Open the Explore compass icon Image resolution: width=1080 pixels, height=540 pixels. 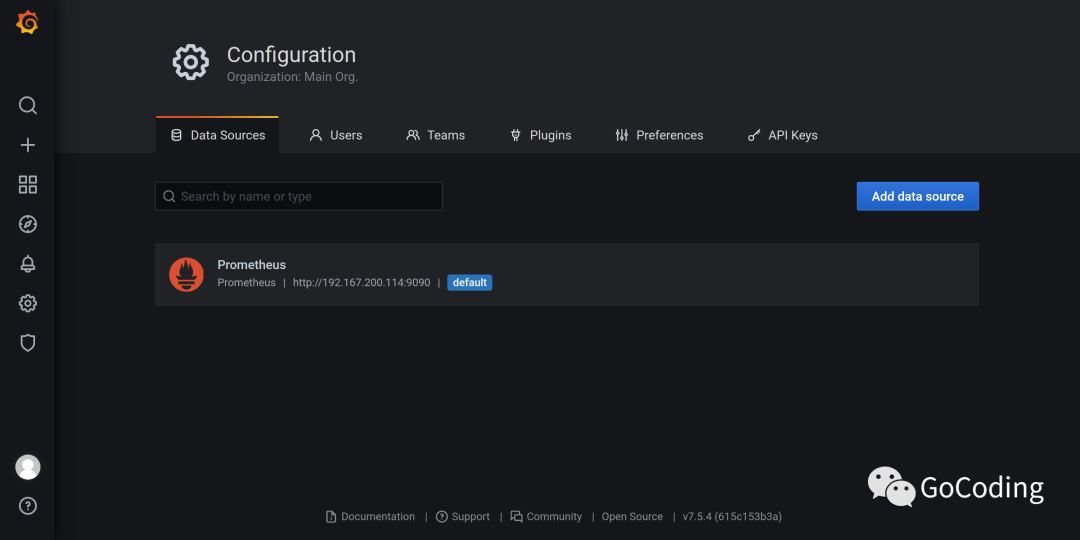[x=28, y=225]
